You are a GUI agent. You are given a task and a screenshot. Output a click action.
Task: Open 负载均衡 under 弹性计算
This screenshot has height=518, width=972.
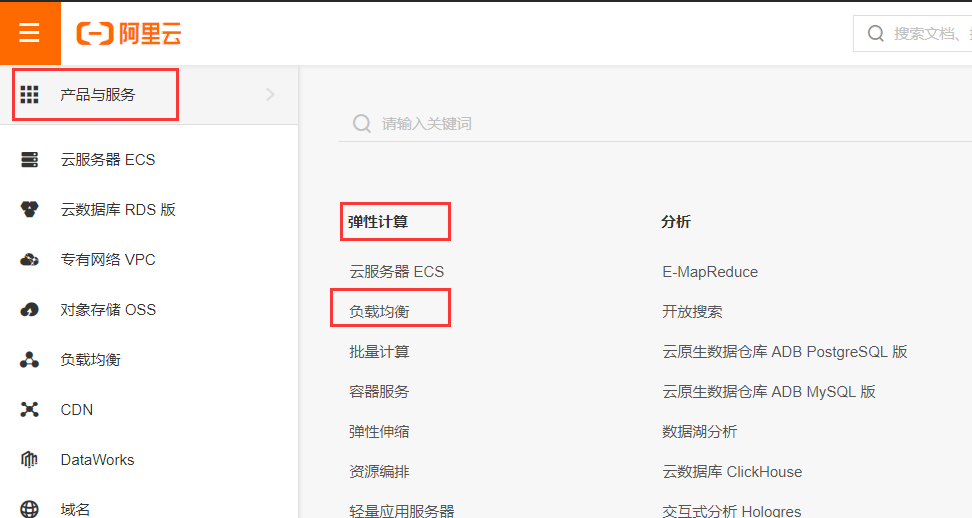point(379,312)
